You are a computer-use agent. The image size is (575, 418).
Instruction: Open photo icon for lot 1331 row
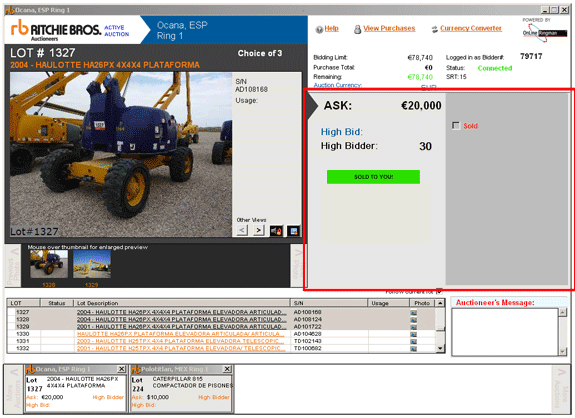(x=414, y=341)
